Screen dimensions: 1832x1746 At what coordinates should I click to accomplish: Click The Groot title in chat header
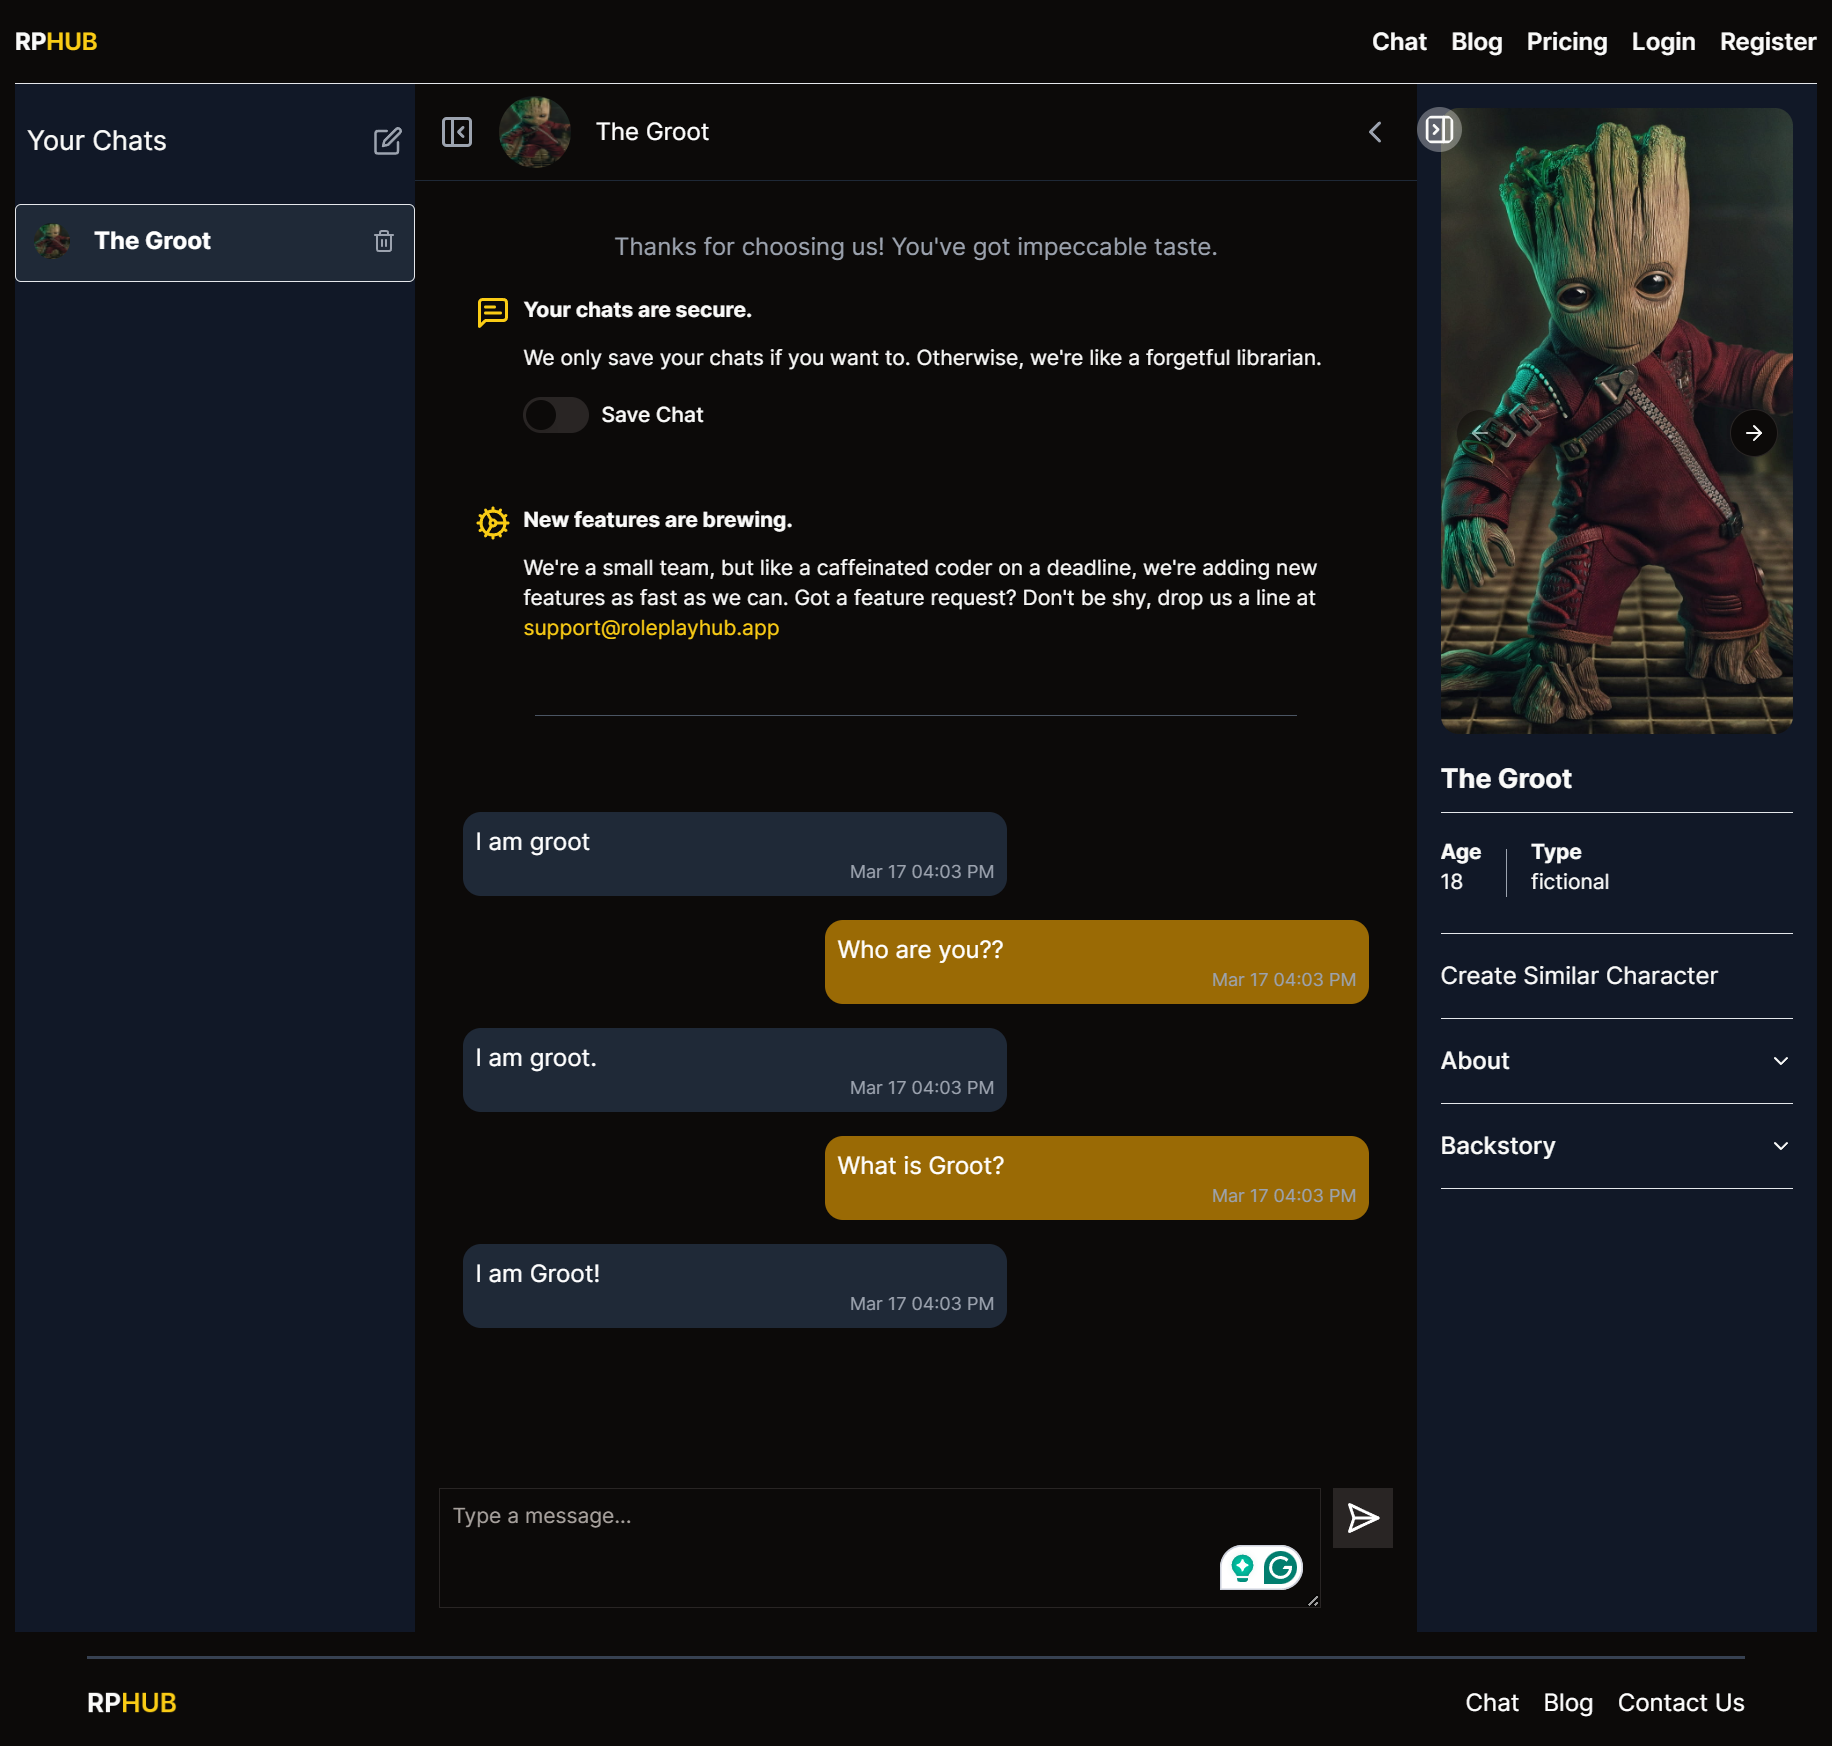pos(652,132)
